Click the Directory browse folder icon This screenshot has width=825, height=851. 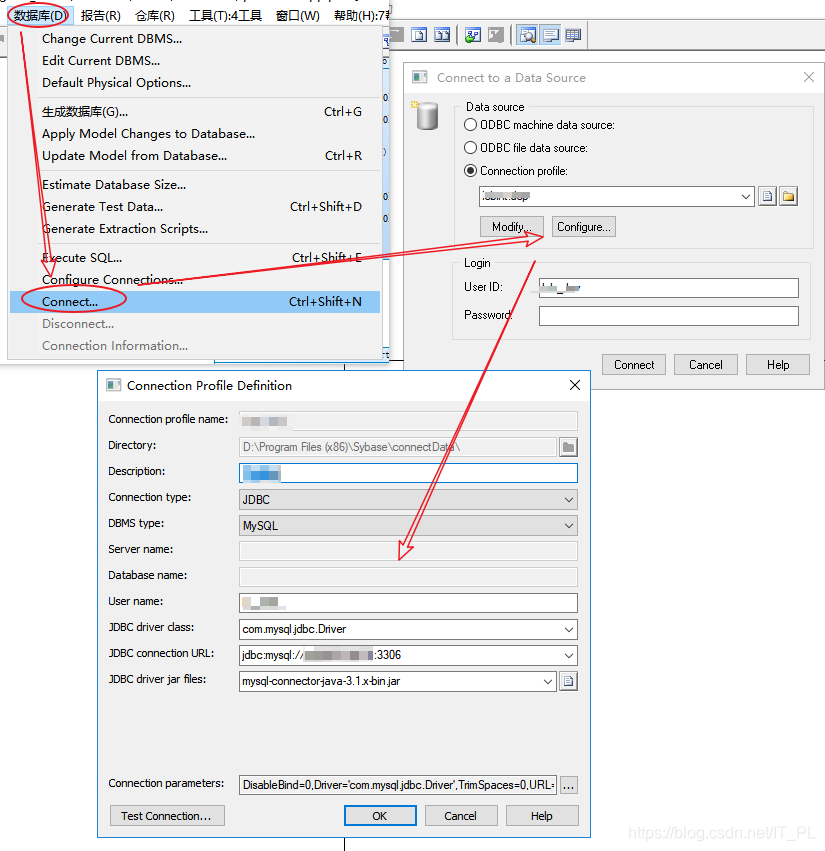[568, 447]
